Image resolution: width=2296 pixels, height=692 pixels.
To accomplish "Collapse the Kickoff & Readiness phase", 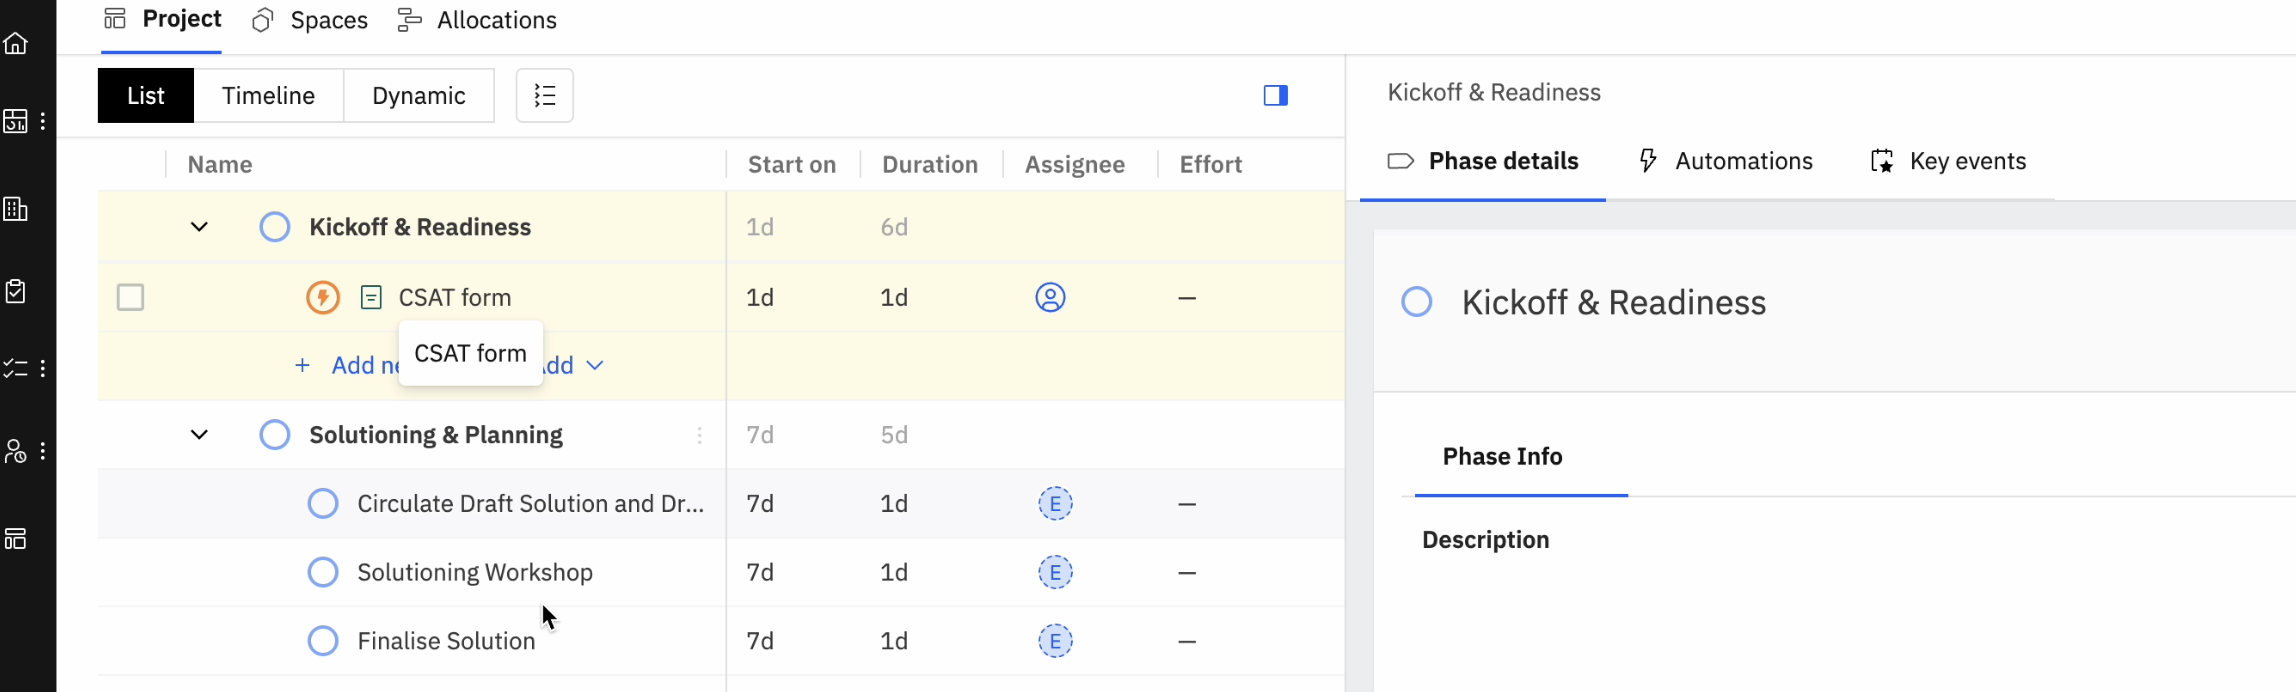I will click(x=199, y=227).
